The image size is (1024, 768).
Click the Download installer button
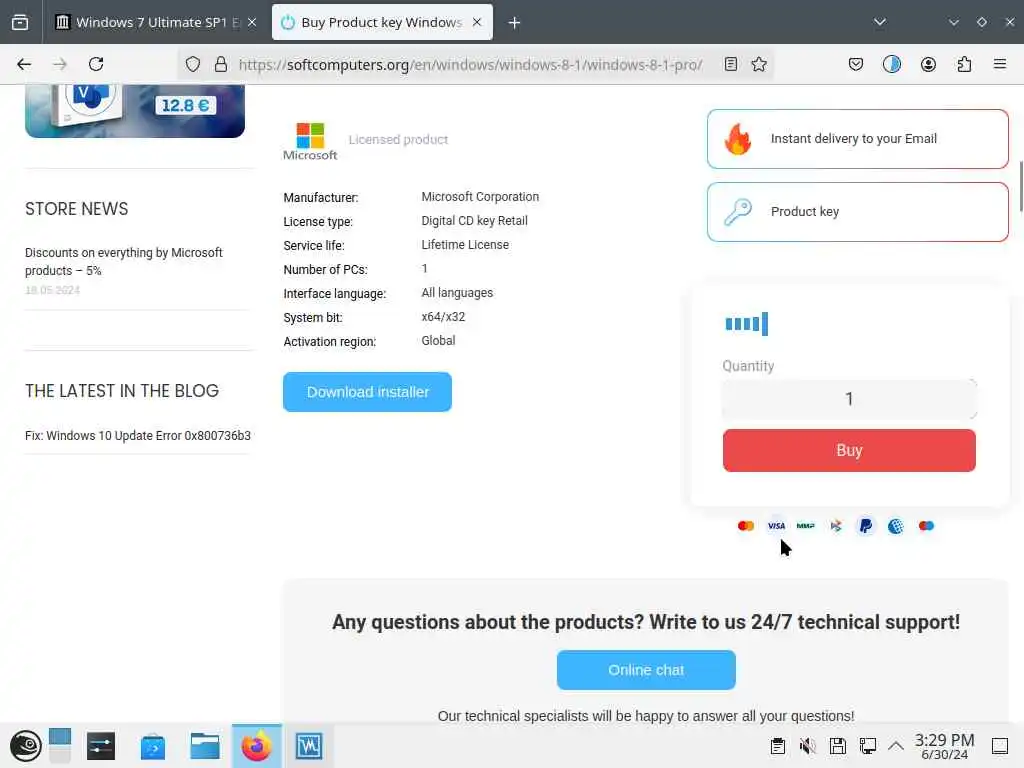(367, 392)
